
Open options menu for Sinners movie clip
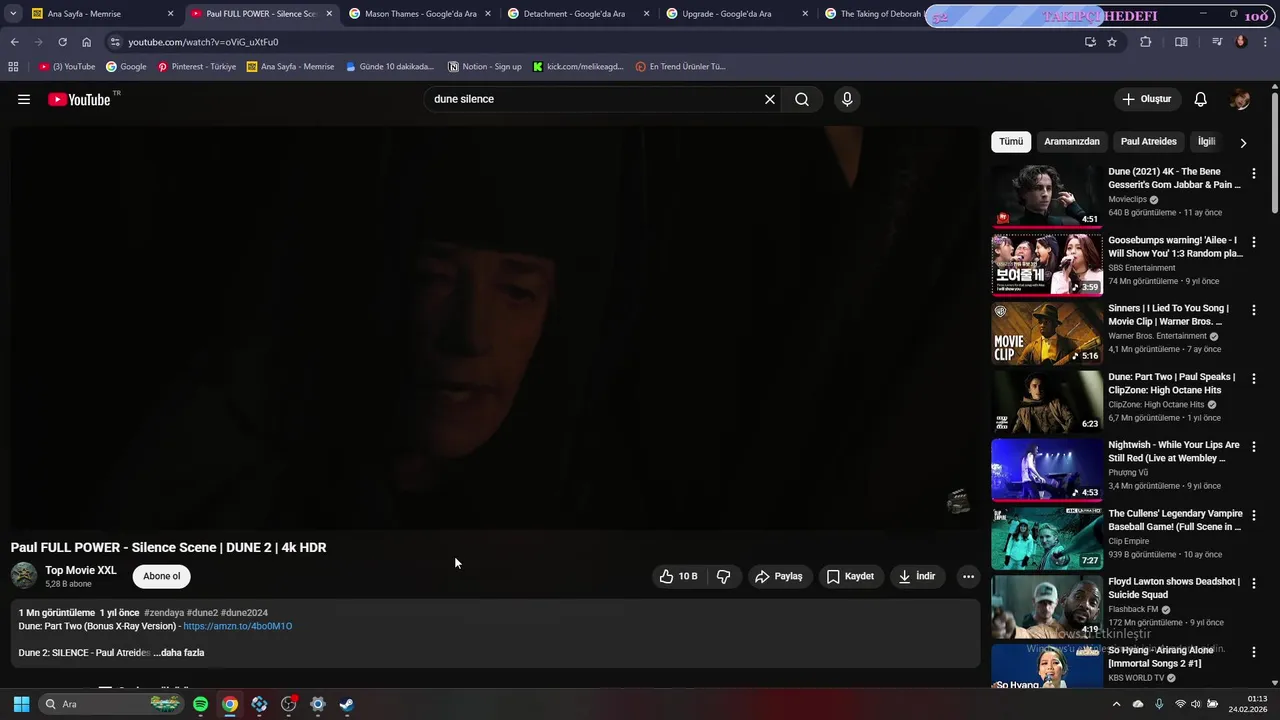[x=1254, y=310]
